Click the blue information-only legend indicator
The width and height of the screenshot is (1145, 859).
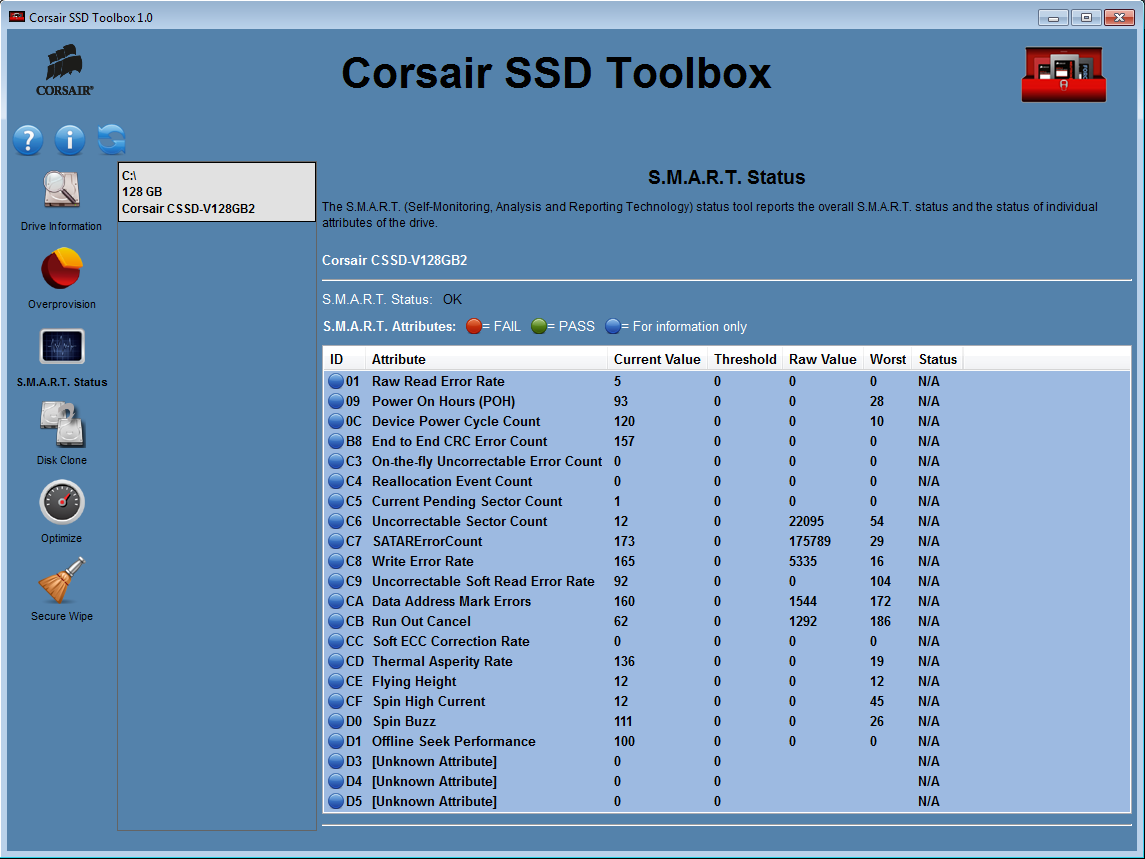pos(613,327)
